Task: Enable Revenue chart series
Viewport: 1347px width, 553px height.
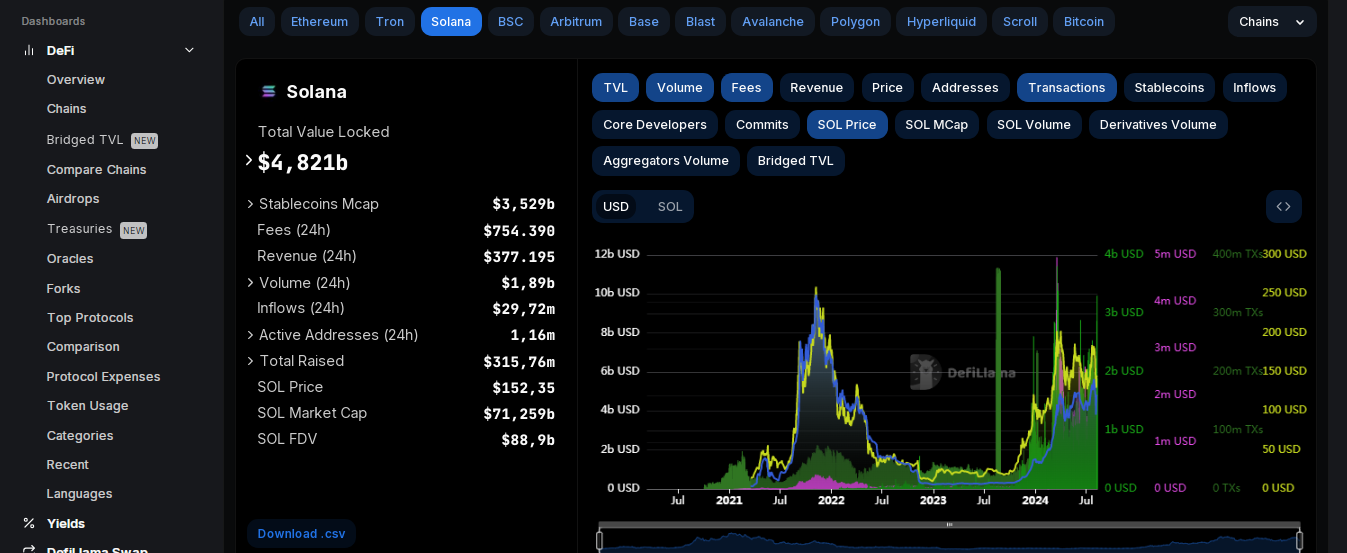Action: tap(816, 88)
